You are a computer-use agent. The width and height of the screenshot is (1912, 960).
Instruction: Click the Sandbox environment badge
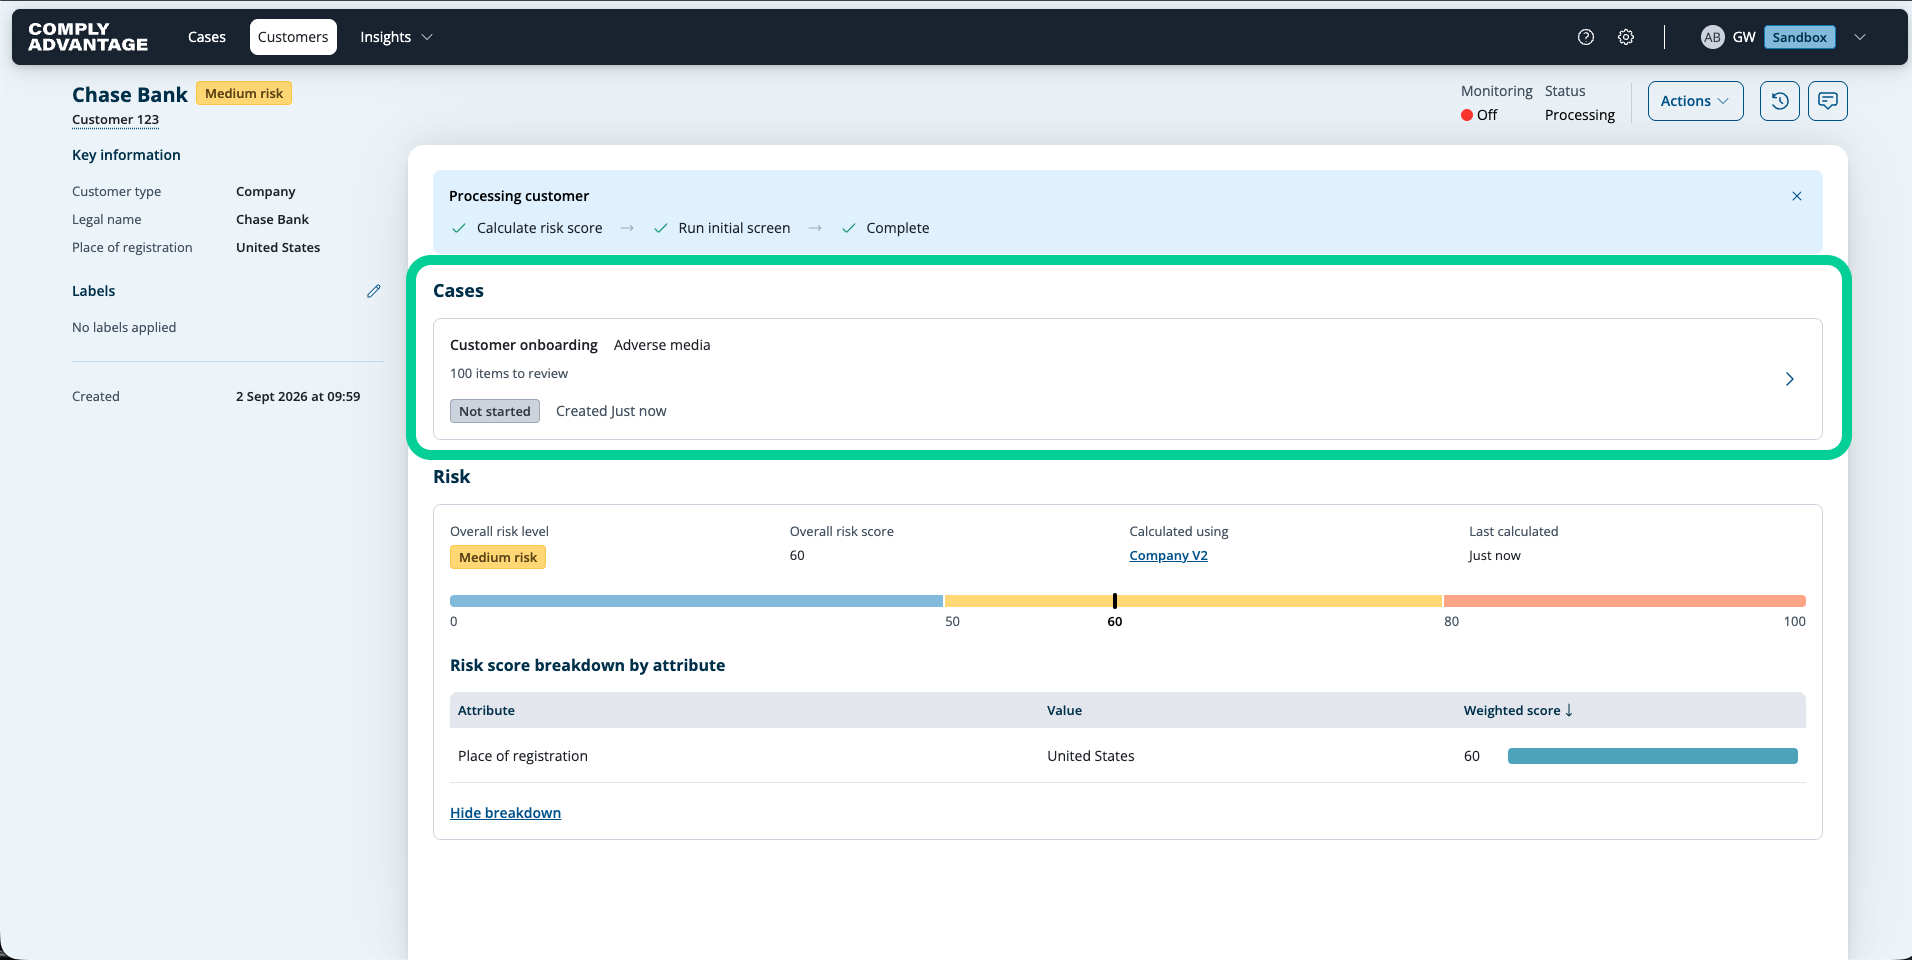1800,37
